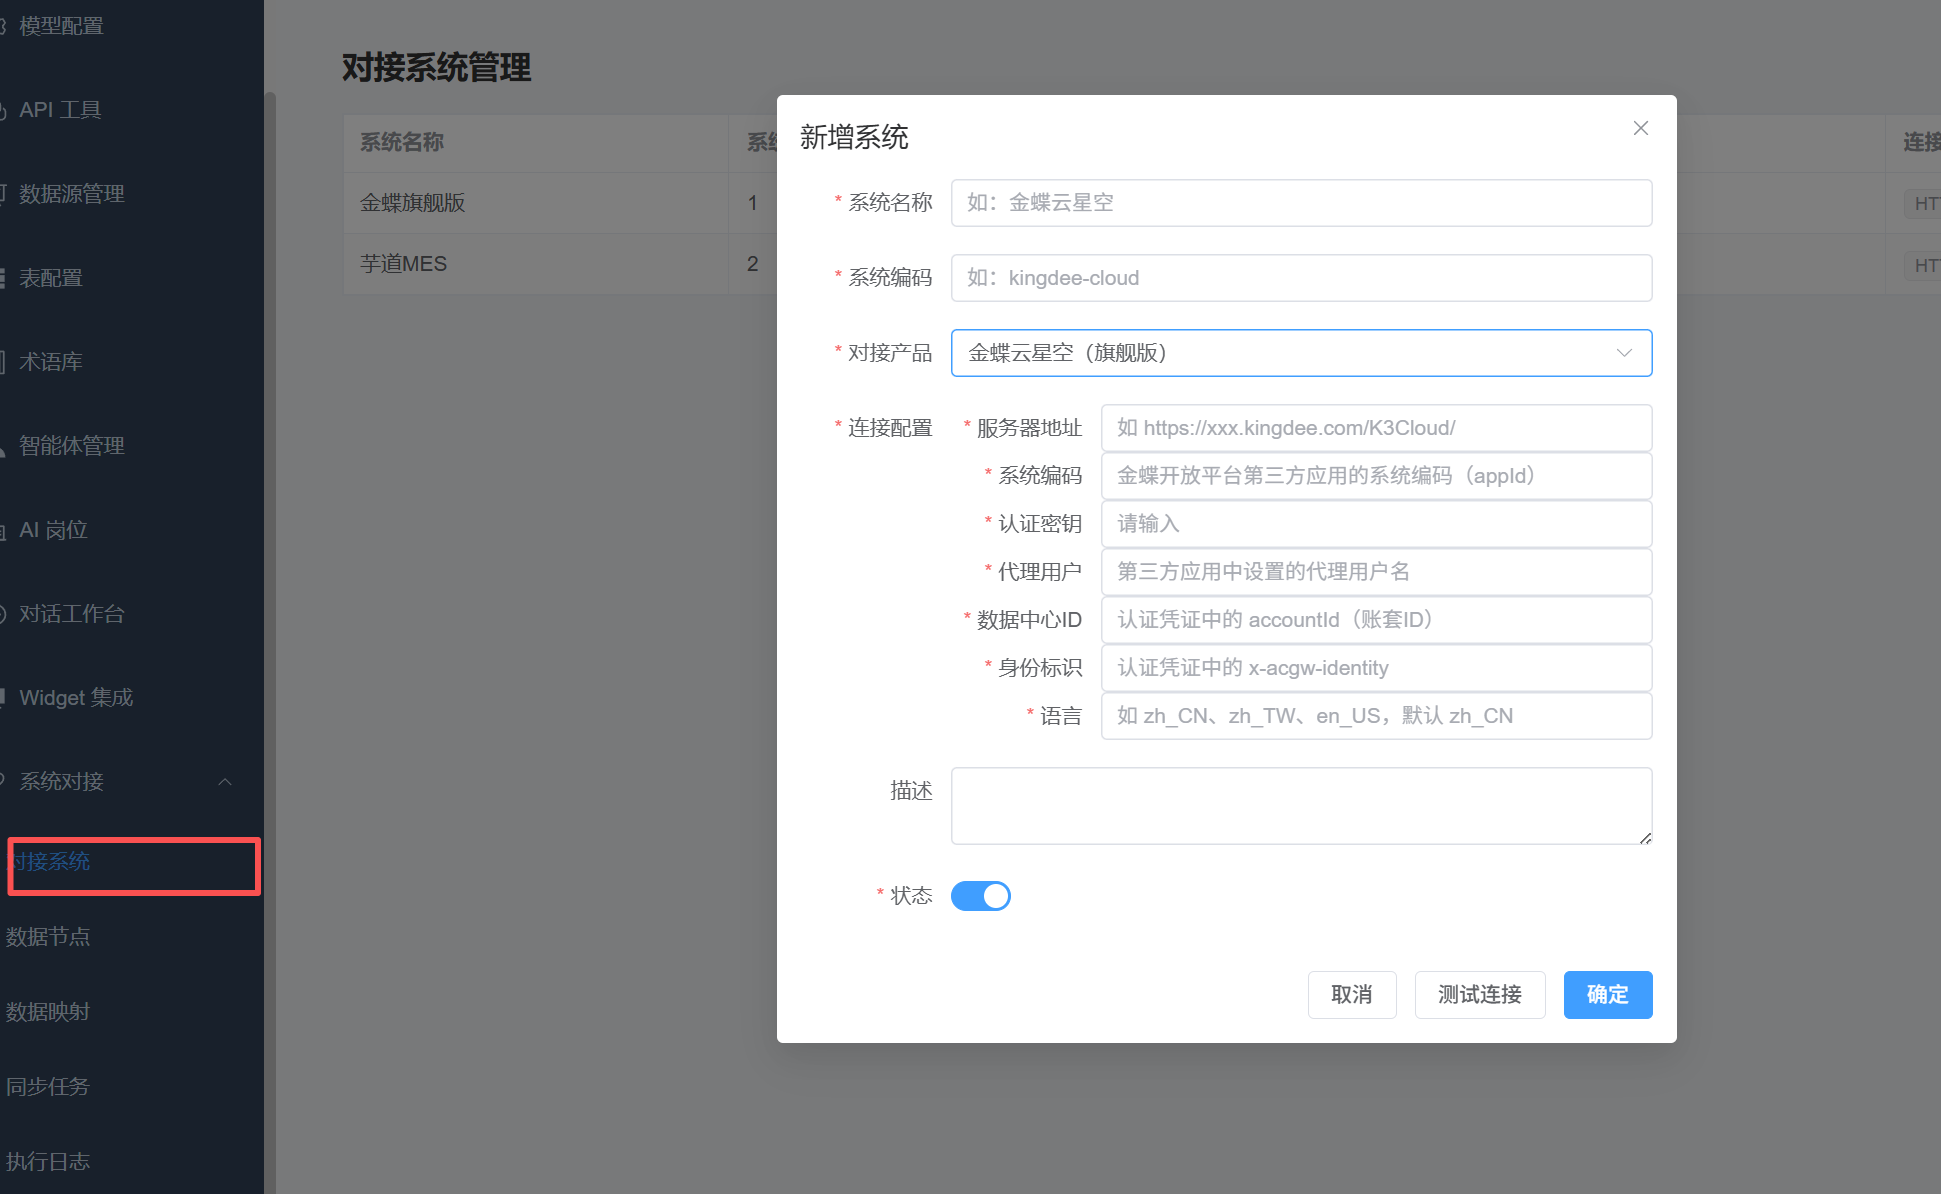Open 对话工作台 in the sidebar

point(72,614)
